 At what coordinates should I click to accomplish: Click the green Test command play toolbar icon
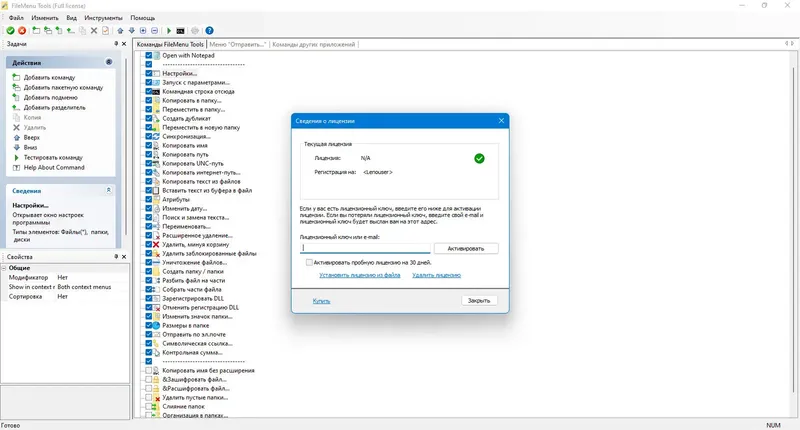click(169, 31)
